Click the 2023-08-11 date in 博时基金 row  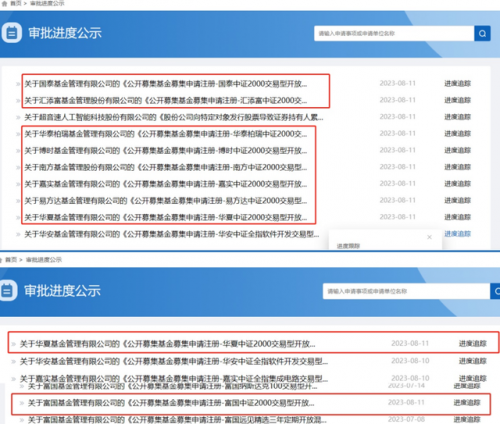[398, 150]
